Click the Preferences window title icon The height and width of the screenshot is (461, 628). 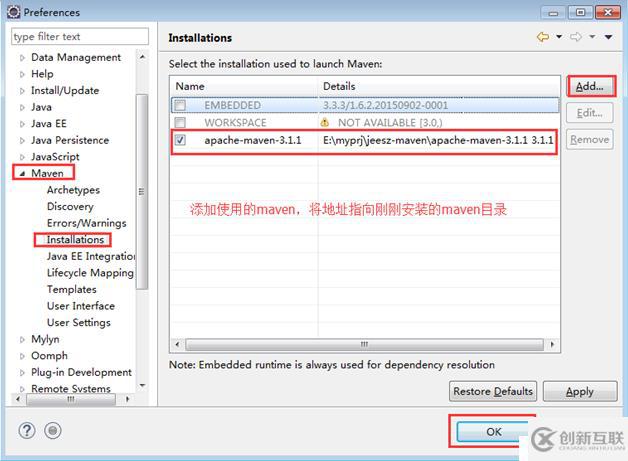(14, 12)
